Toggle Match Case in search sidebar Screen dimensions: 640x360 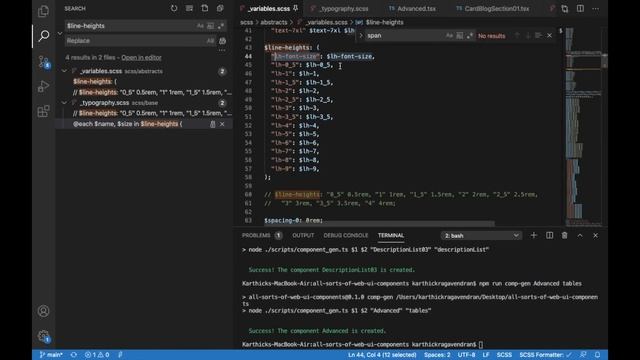click(200, 26)
